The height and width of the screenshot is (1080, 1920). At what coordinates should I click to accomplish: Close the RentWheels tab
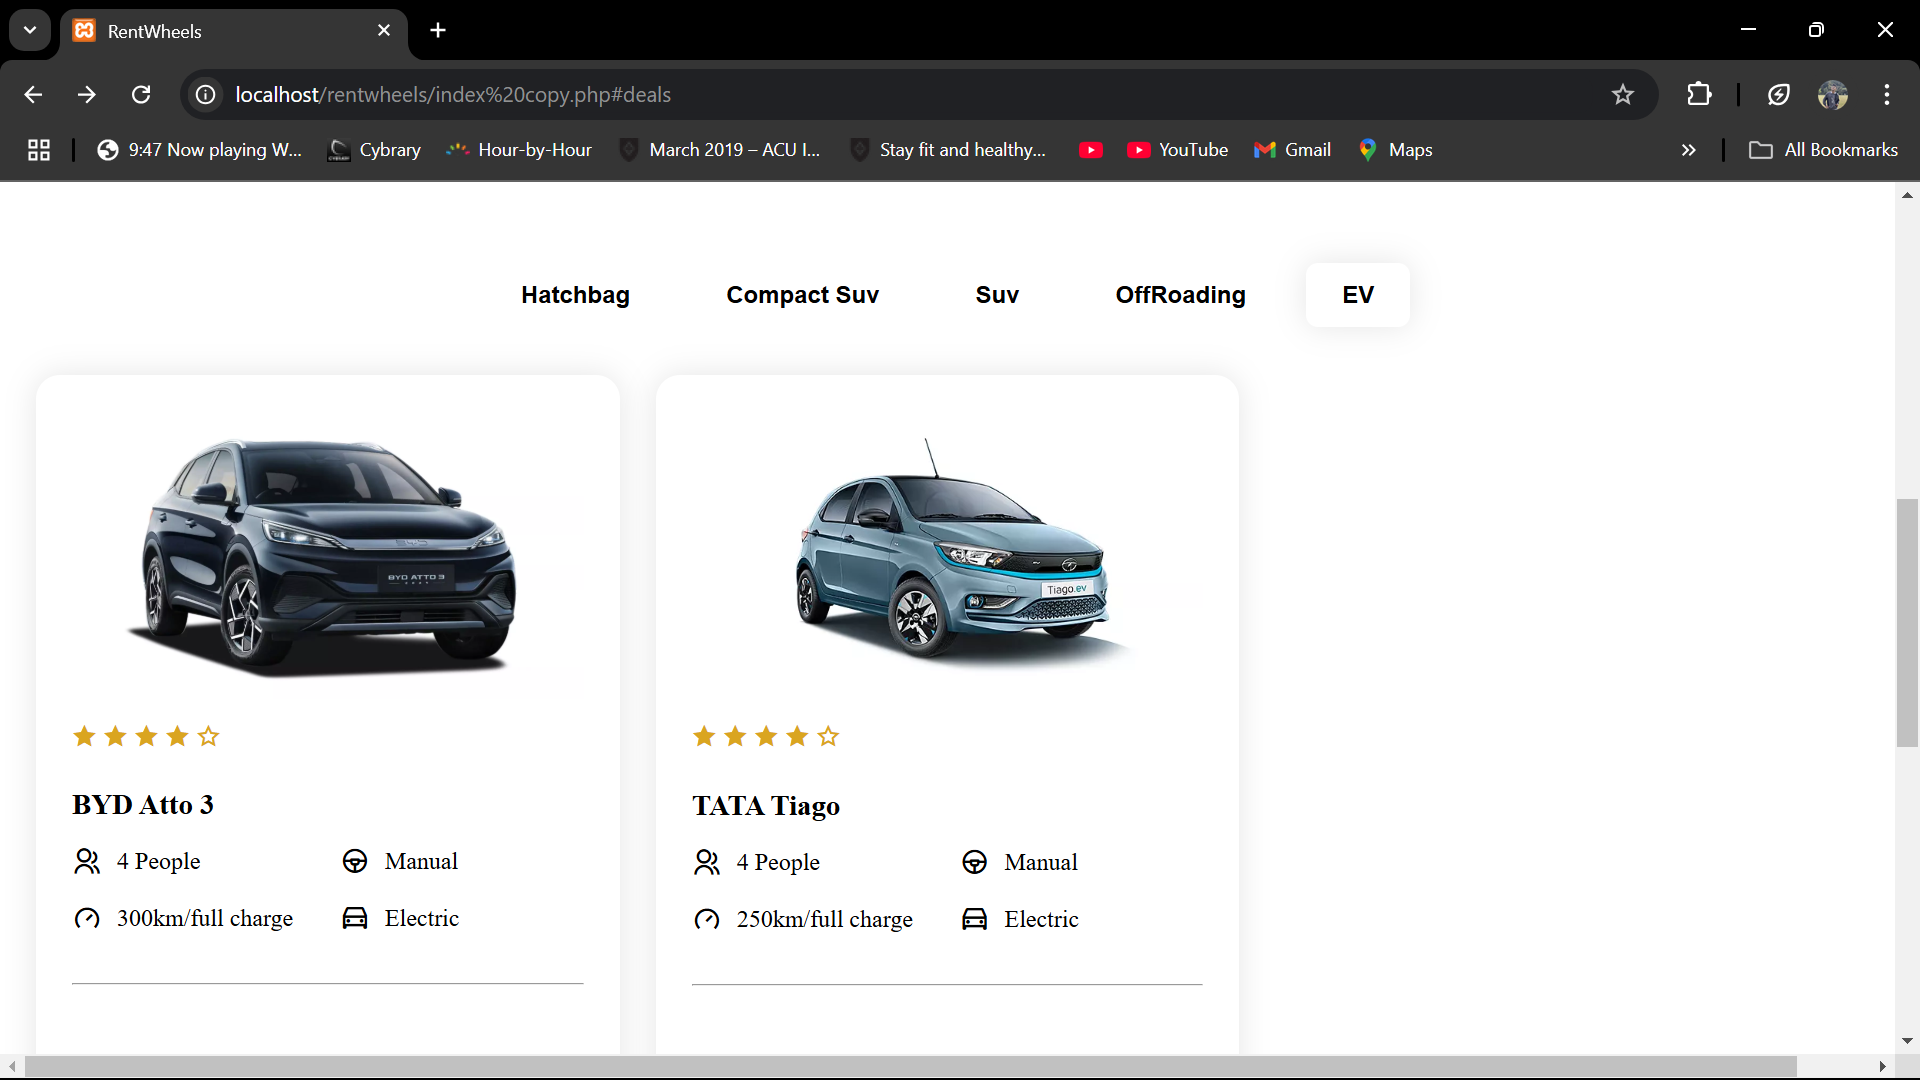[384, 31]
